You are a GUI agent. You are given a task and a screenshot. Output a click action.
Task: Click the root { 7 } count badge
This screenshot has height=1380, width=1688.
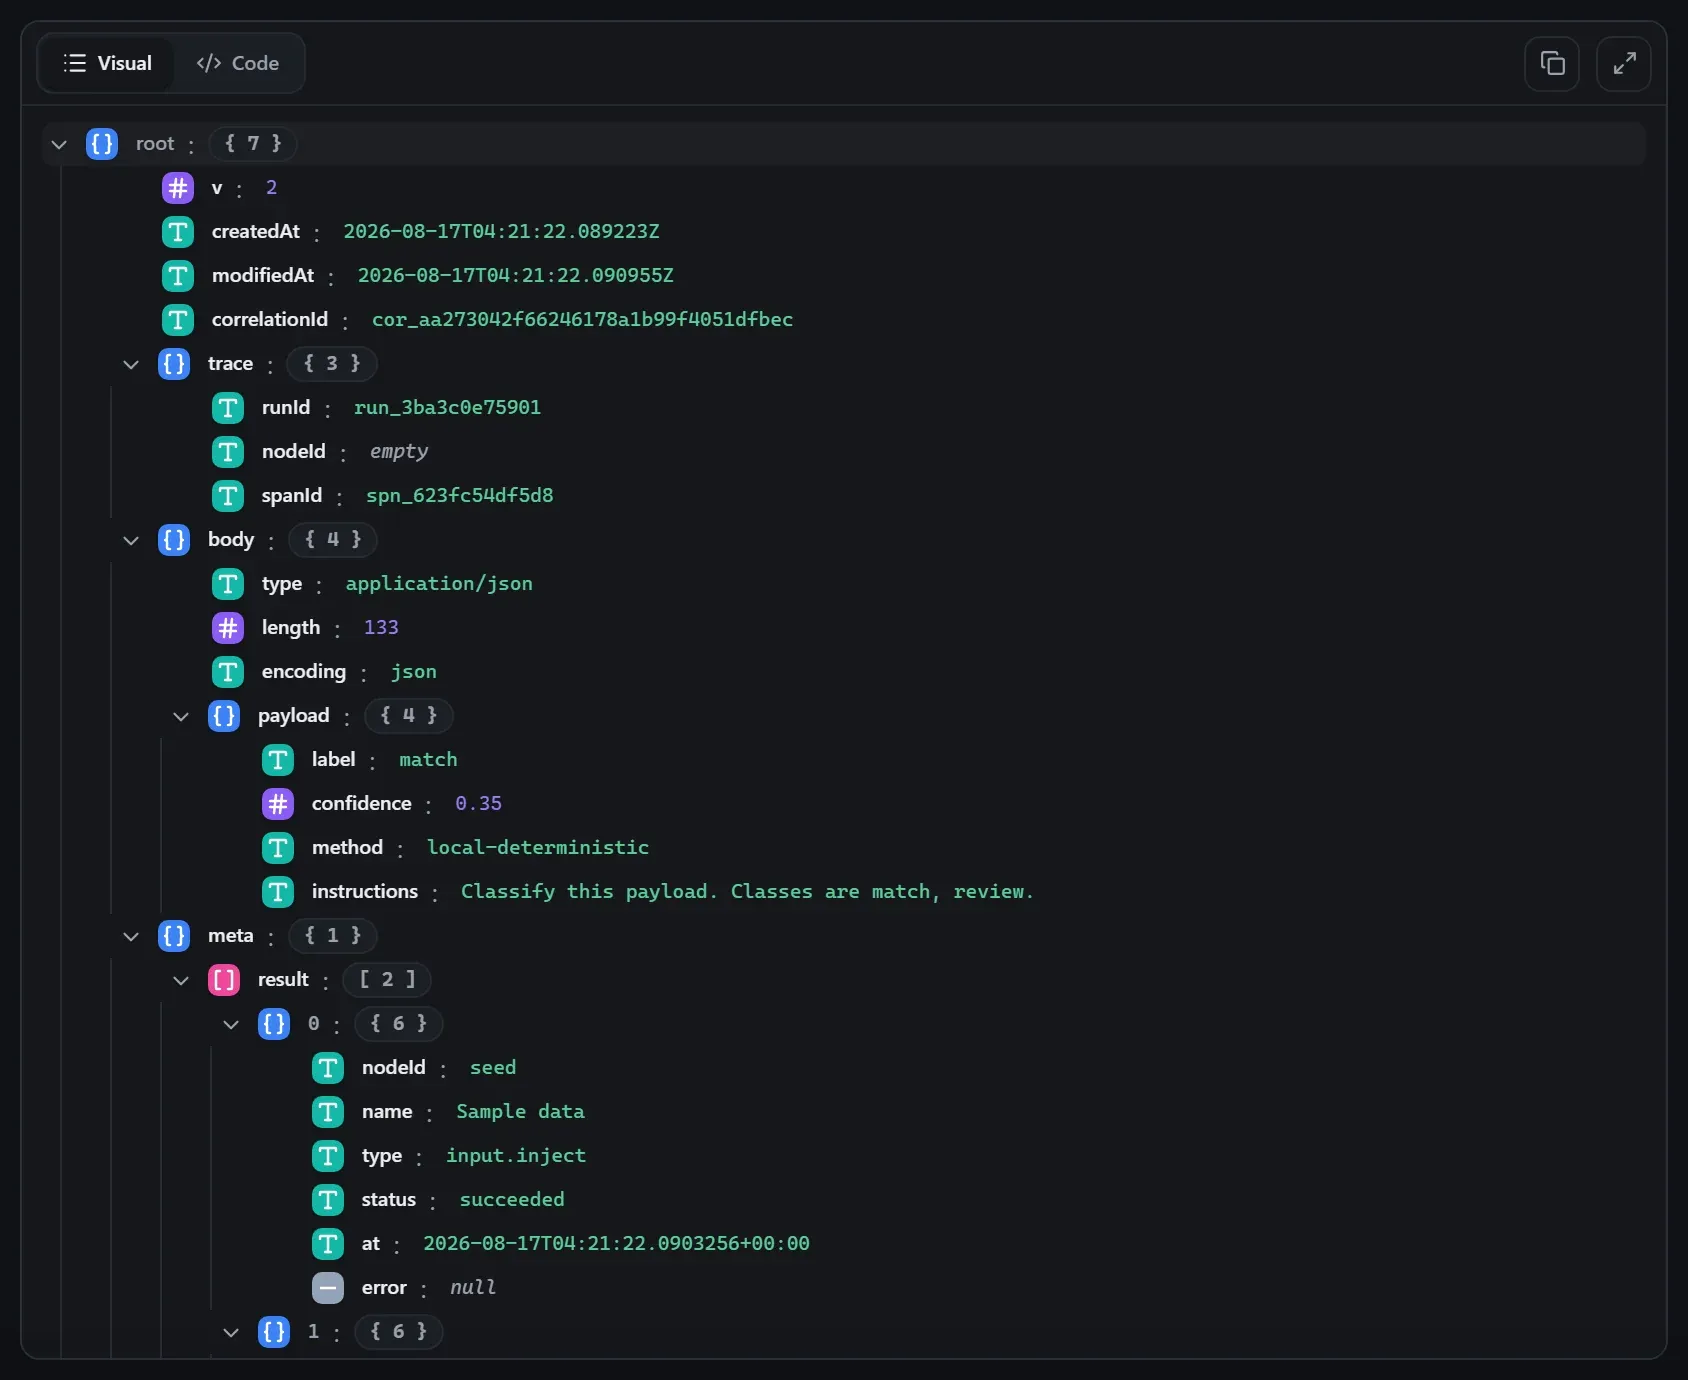[x=253, y=144]
